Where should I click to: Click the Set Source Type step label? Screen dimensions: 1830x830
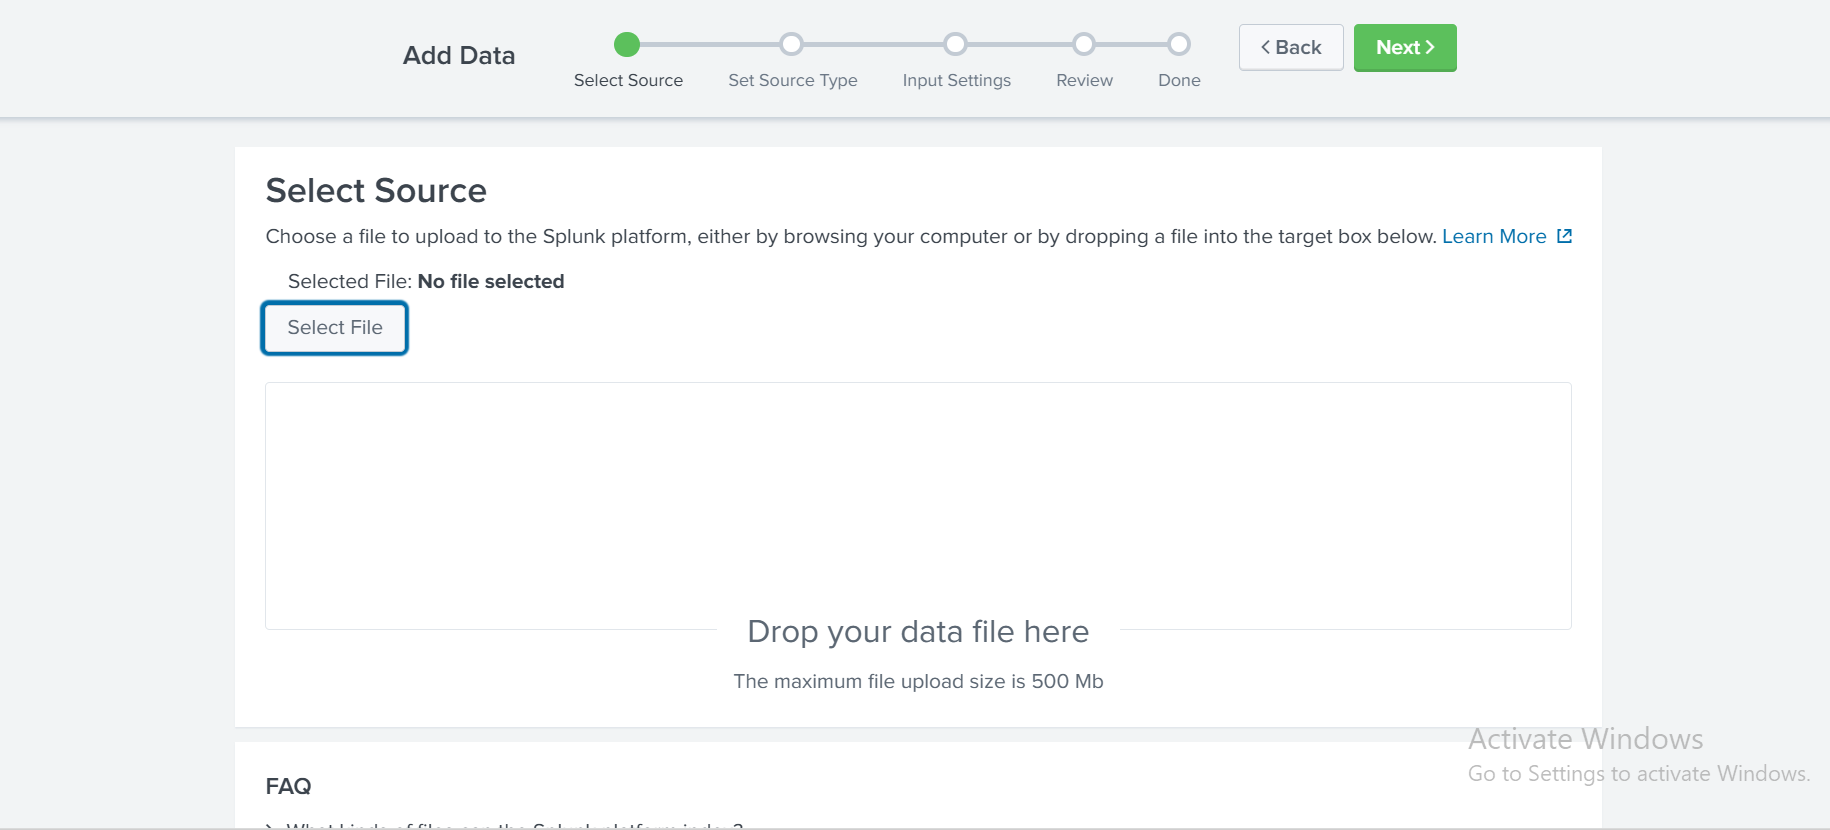click(x=792, y=80)
